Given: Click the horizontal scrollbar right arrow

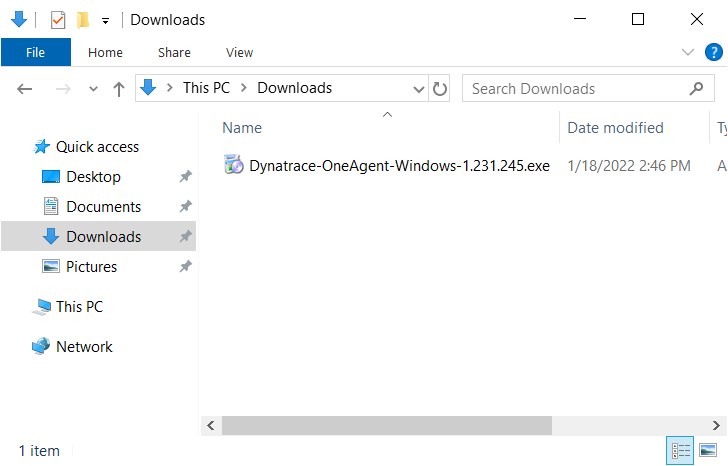Looking at the screenshot, I should pyautogui.click(x=716, y=425).
